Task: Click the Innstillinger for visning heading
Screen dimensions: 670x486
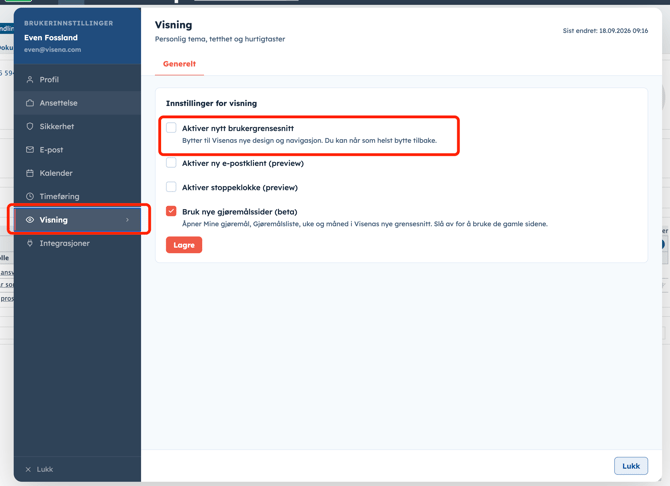Action: click(x=212, y=103)
